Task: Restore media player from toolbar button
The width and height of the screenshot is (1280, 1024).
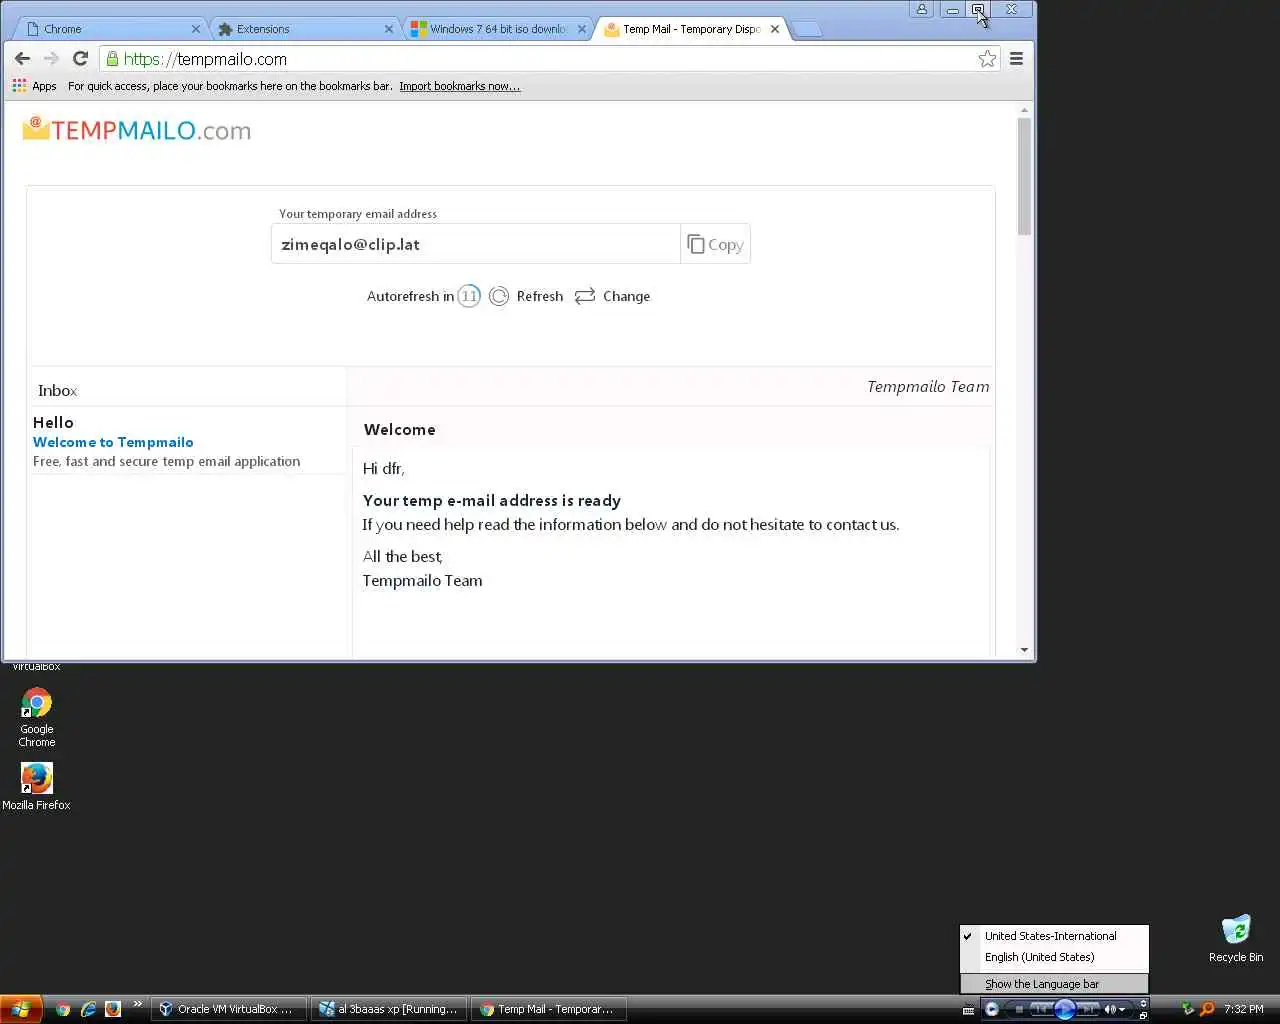Action: [x=1143, y=1015]
